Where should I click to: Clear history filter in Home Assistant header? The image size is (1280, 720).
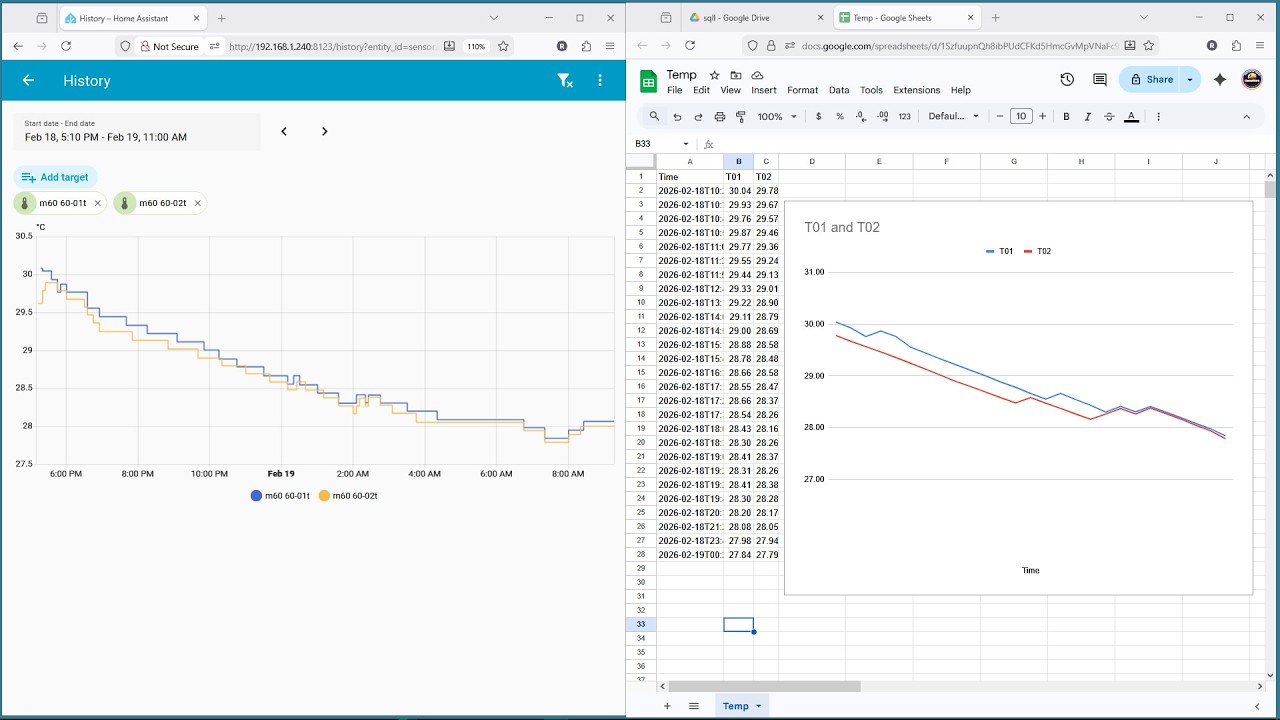565,81
